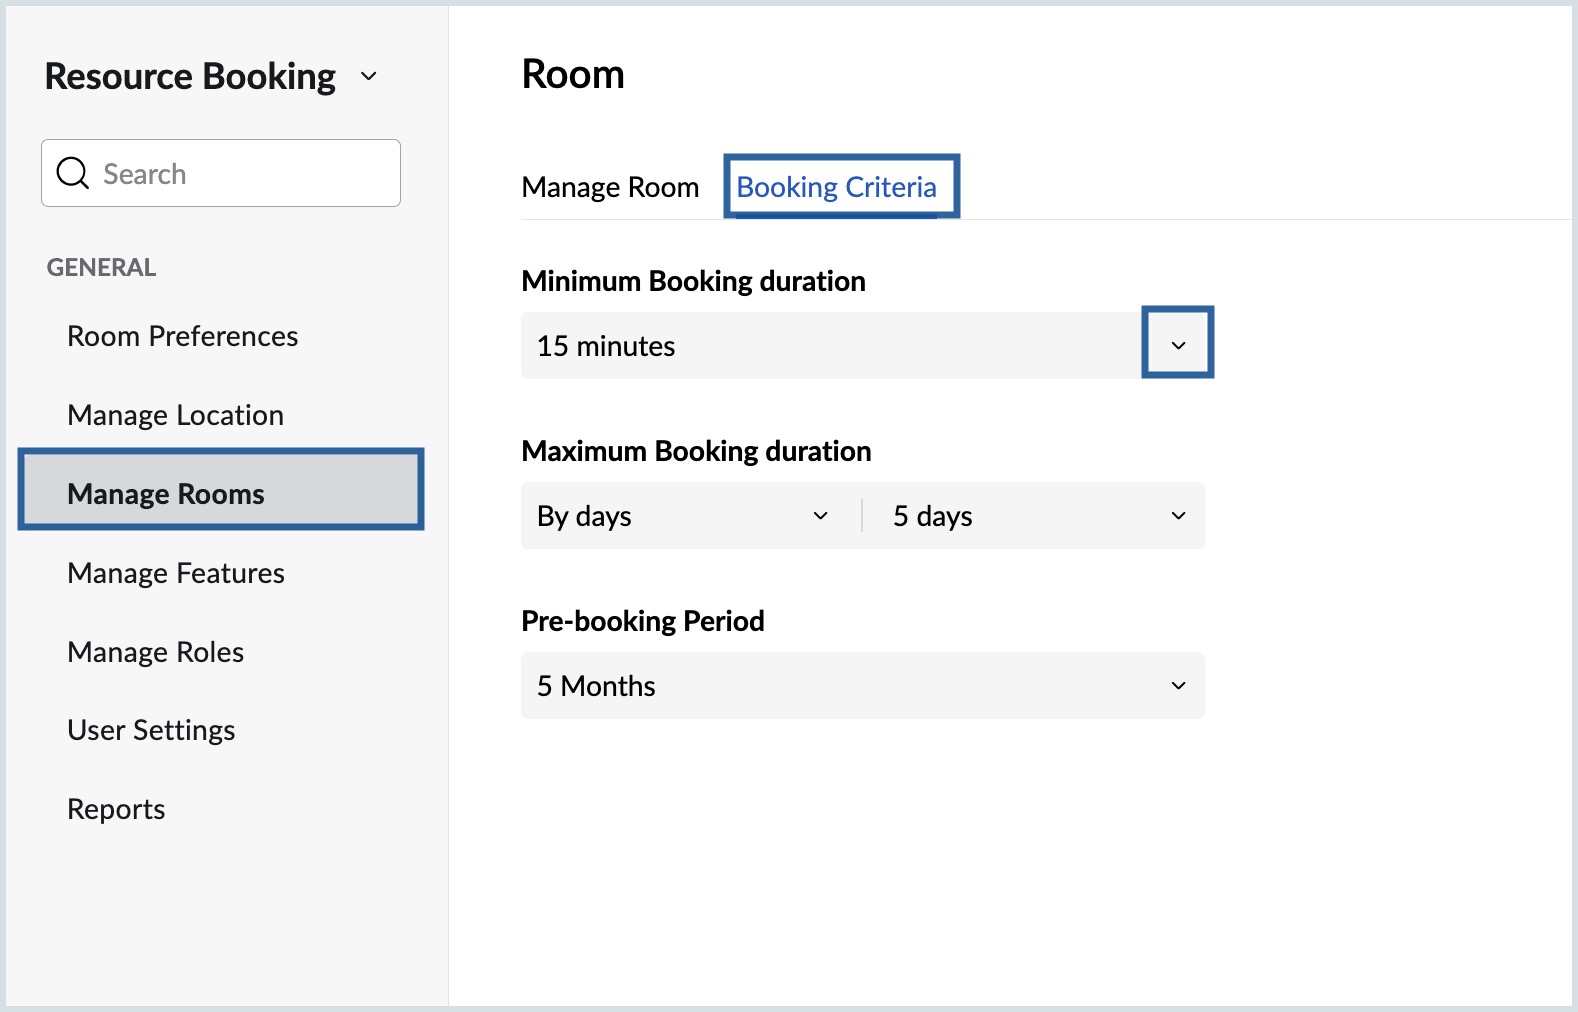This screenshot has height=1012, width=1578.
Task: Click the 15 minutes value field
Action: point(830,346)
